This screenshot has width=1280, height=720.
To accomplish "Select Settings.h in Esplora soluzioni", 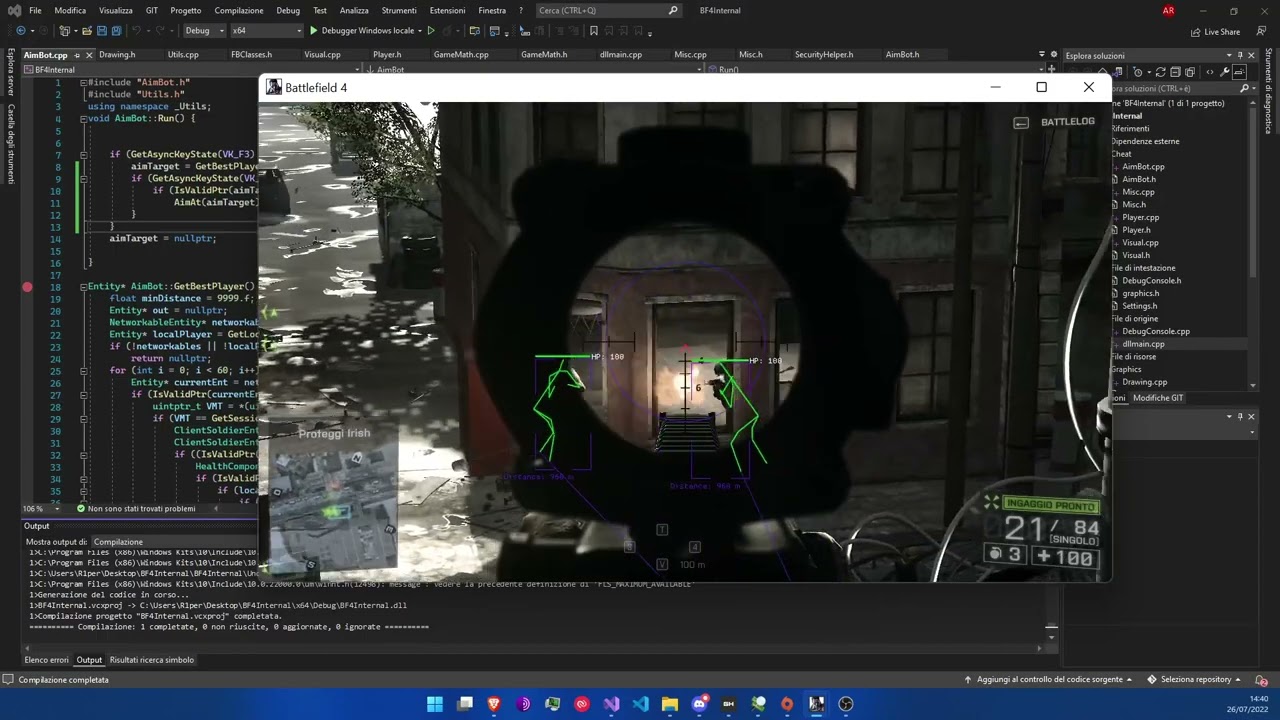I will tap(1139, 306).
